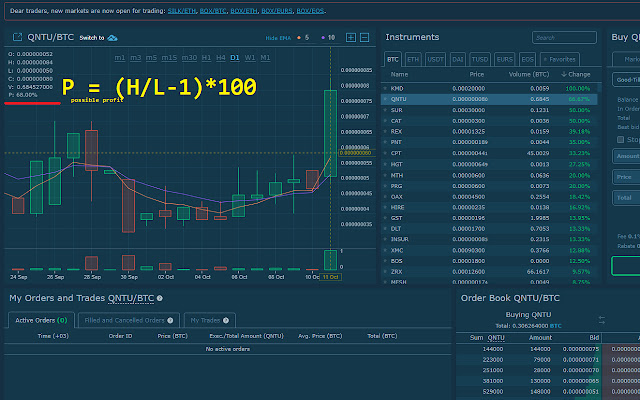The height and width of the screenshot is (400, 640).
Task: Favorite the BOS instrument star
Action: point(385,261)
